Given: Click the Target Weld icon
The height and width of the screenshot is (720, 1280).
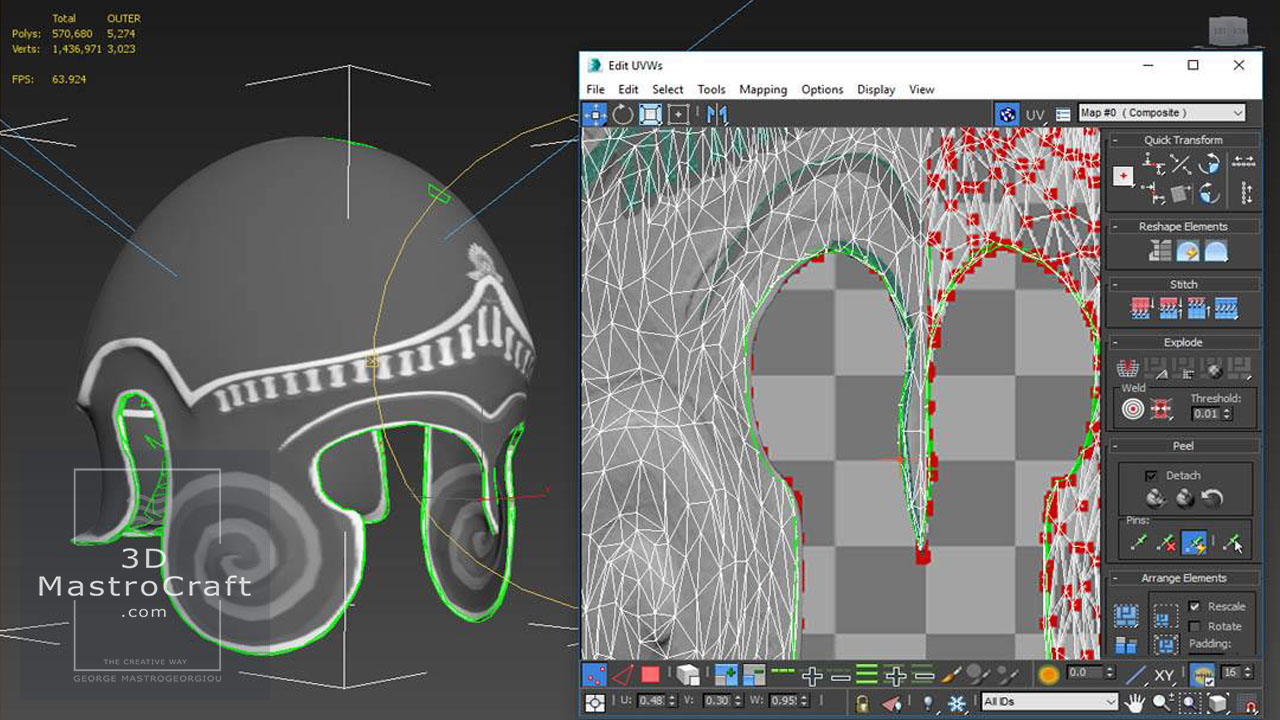Looking at the screenshot, I should (x=1132, y=409).
